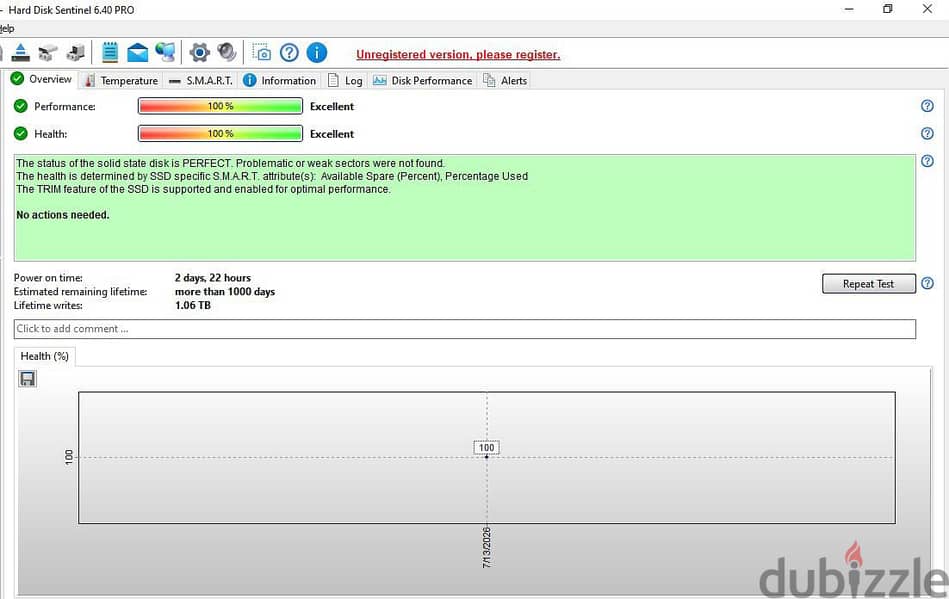
Task: Click the question mark help toolbar icon
Action: coord(289,53)
